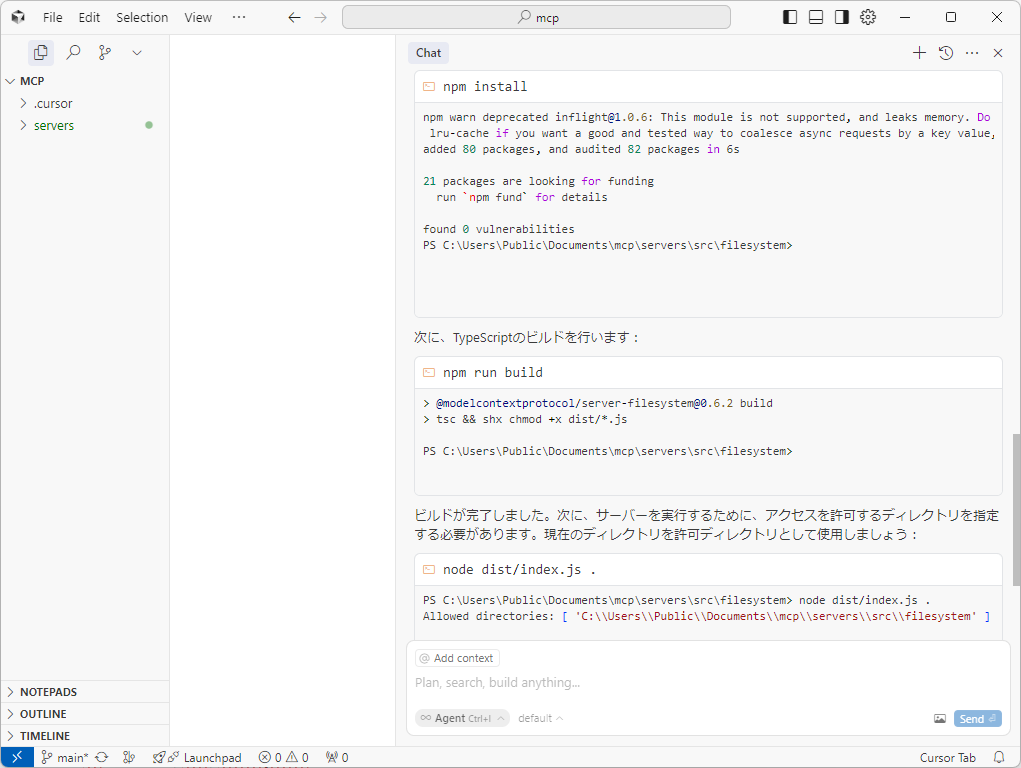Open the Source Control branch icon
The height and width of the screenshot is (768, 1021).
tap(105, 53)
